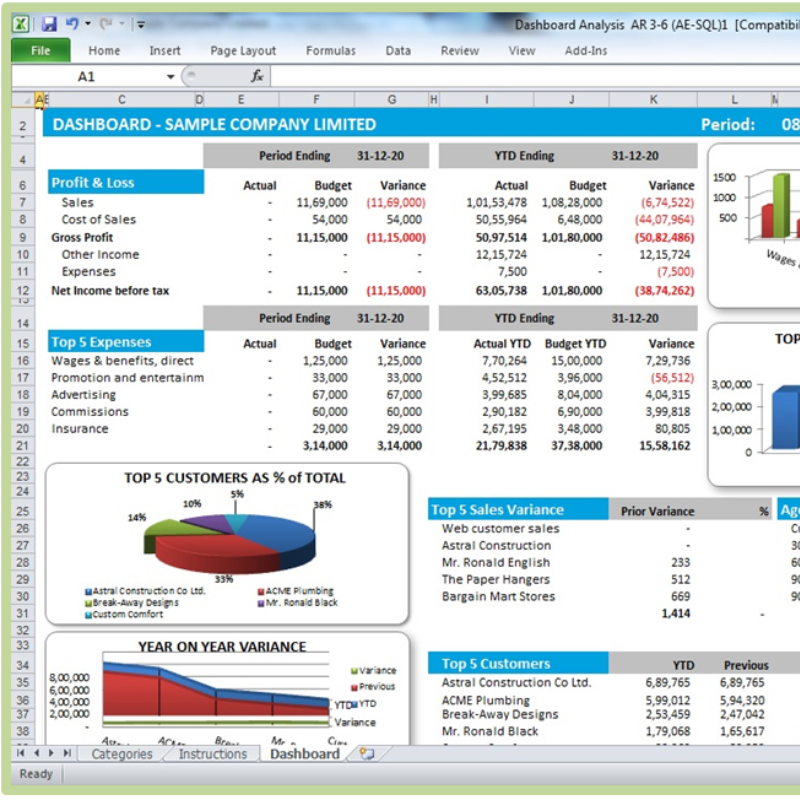Image resolution: width=800 pixels, height=800 pixels.
Task: Go to first sheet with navigation arrow
Action: (x=21, y=753)
